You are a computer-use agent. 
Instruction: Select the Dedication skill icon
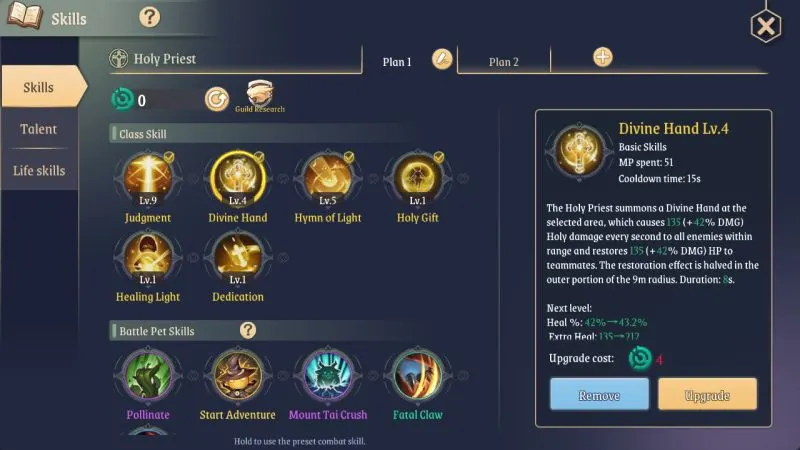pos(238,257)
